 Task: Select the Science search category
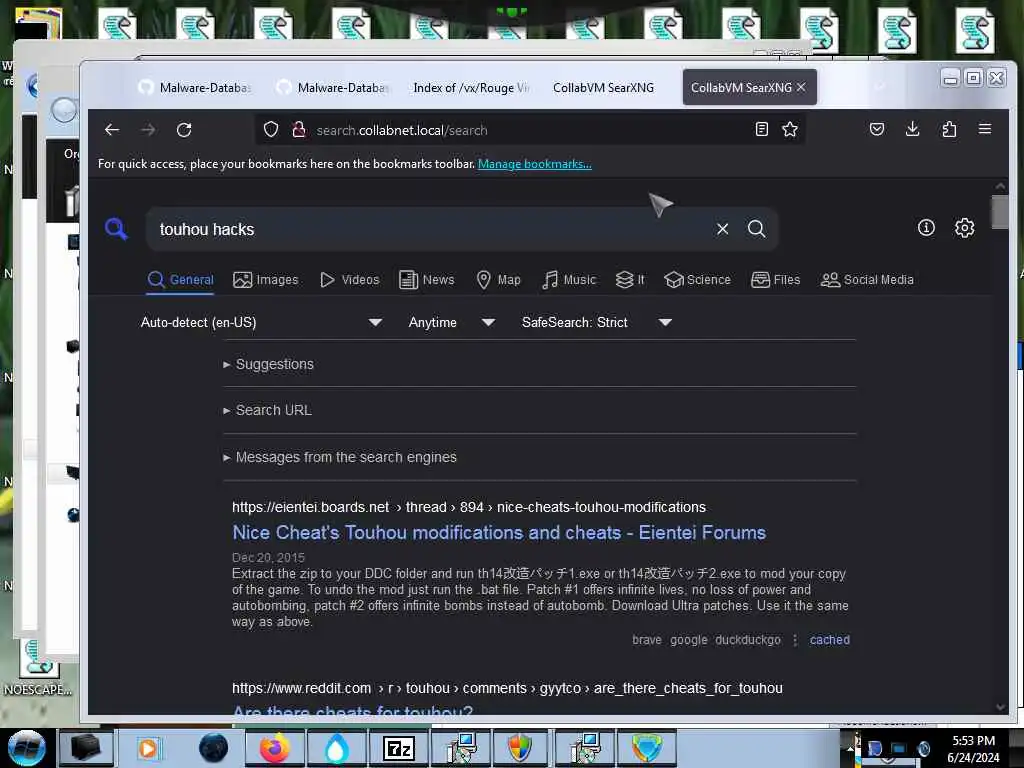697,280
